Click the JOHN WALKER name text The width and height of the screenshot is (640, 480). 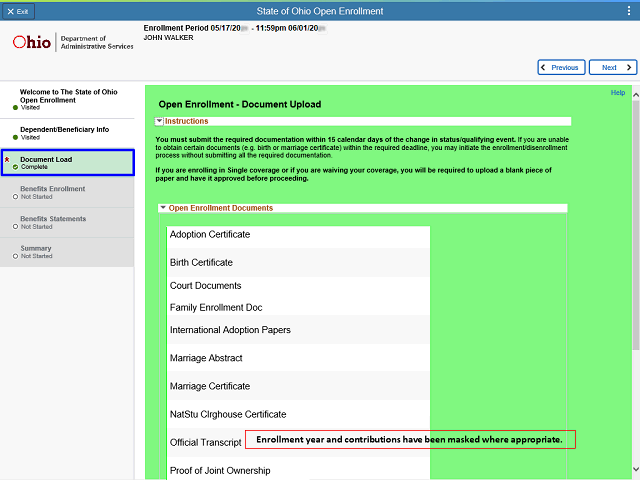click(168, 38)
